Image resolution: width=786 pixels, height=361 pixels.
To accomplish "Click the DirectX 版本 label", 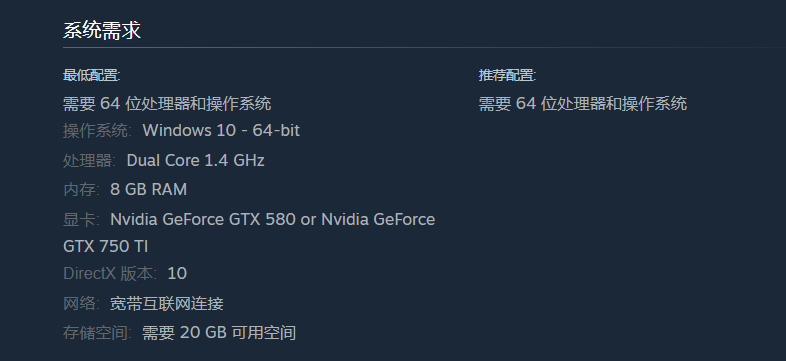I will pyautogui.click(x=110, y=273).
